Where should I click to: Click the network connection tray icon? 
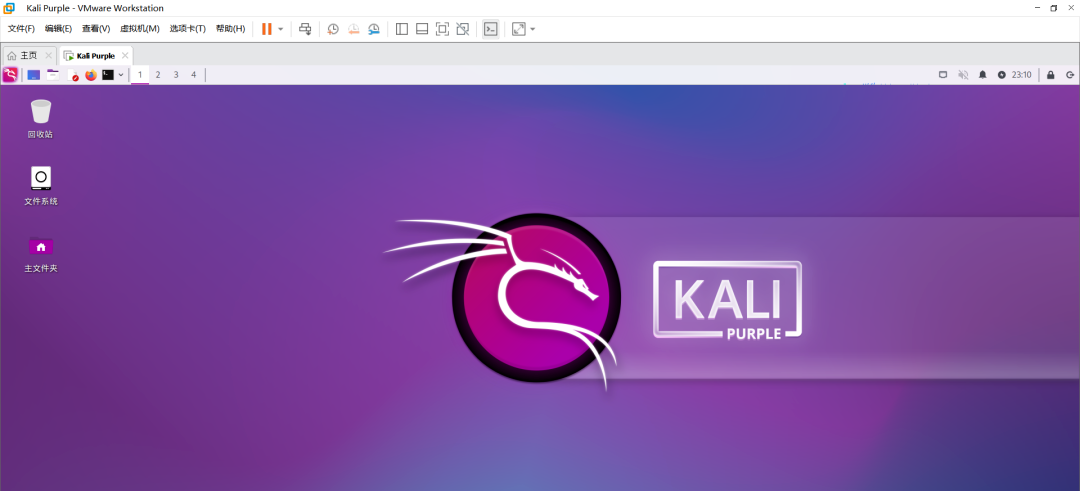944,74
